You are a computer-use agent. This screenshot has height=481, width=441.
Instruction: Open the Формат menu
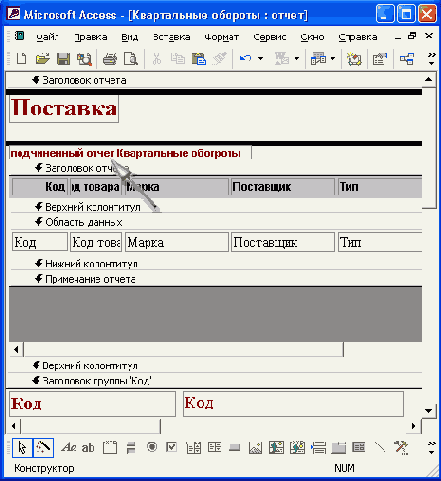[221, 37]
